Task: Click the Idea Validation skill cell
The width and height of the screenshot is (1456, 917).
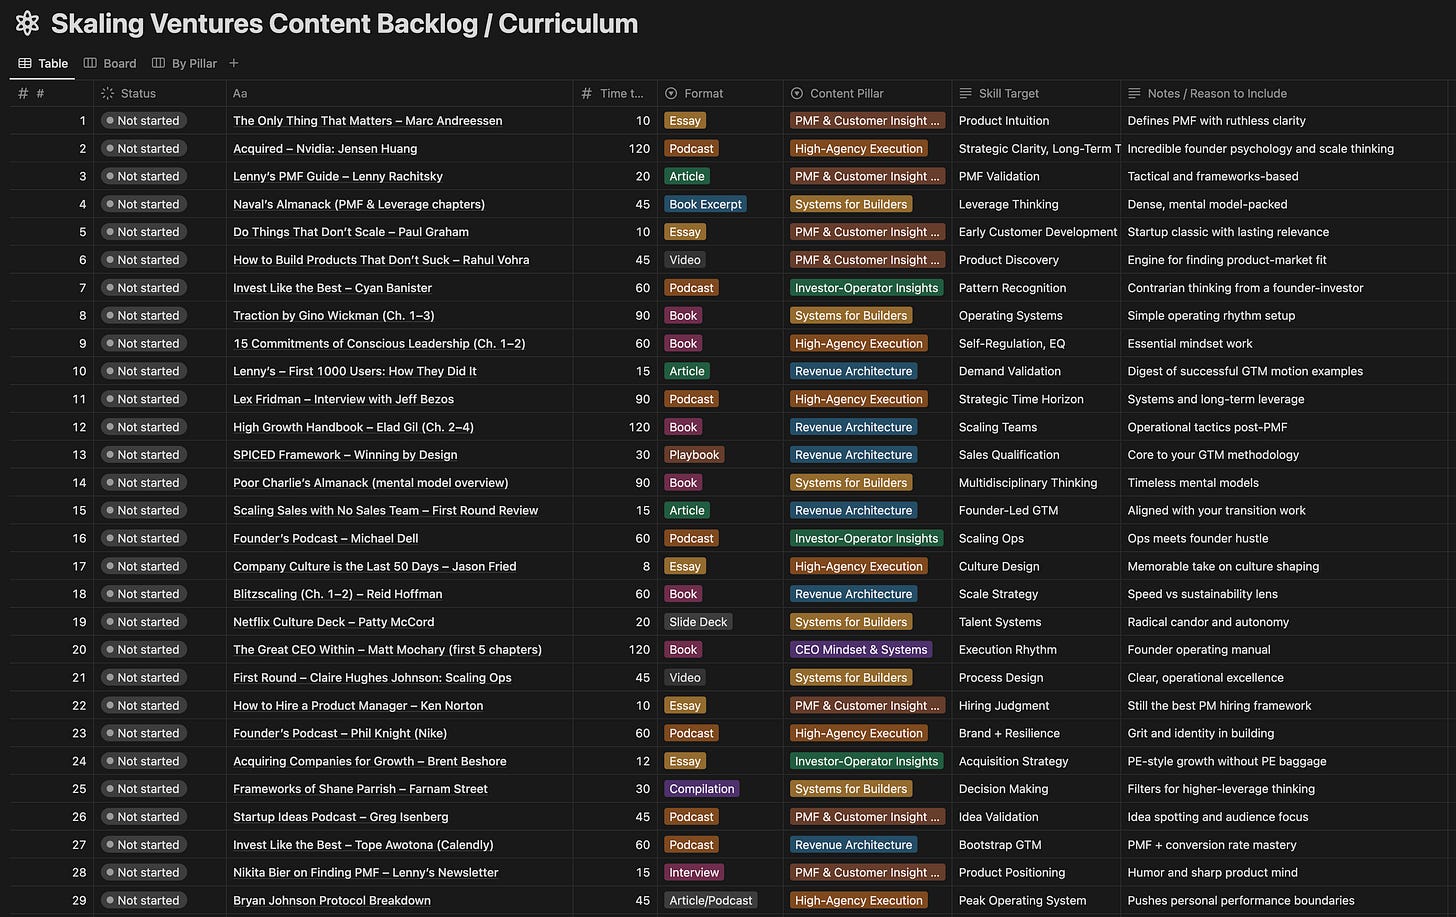Action: (x=998, y=817)
